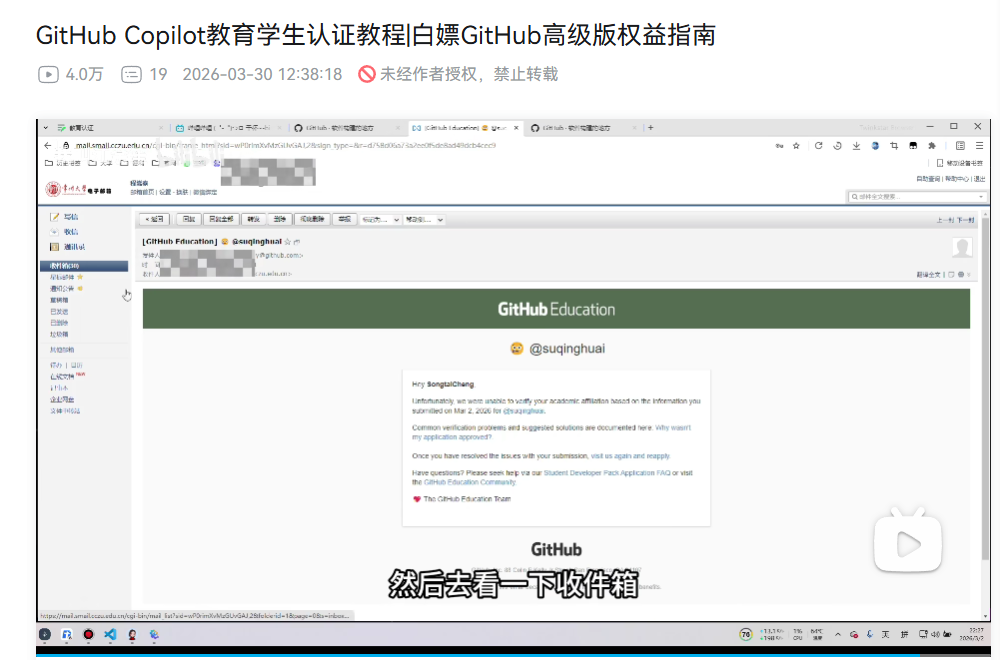
Task: Play the video via the bilibili TV button
Action: coord(908,540)
